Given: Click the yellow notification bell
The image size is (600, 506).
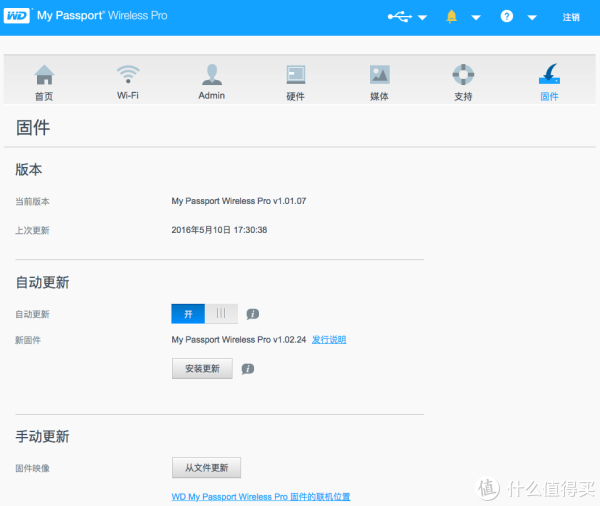Looking at the screenshot, I should click(452, 16).
